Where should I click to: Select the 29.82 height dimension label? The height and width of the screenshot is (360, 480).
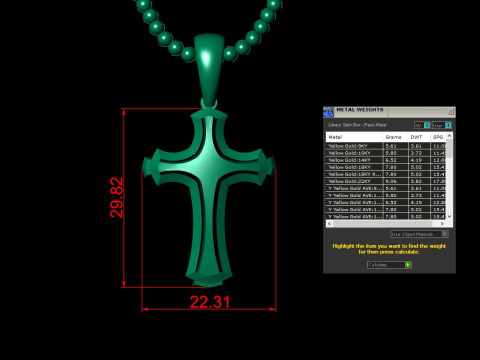coord(116,197)
